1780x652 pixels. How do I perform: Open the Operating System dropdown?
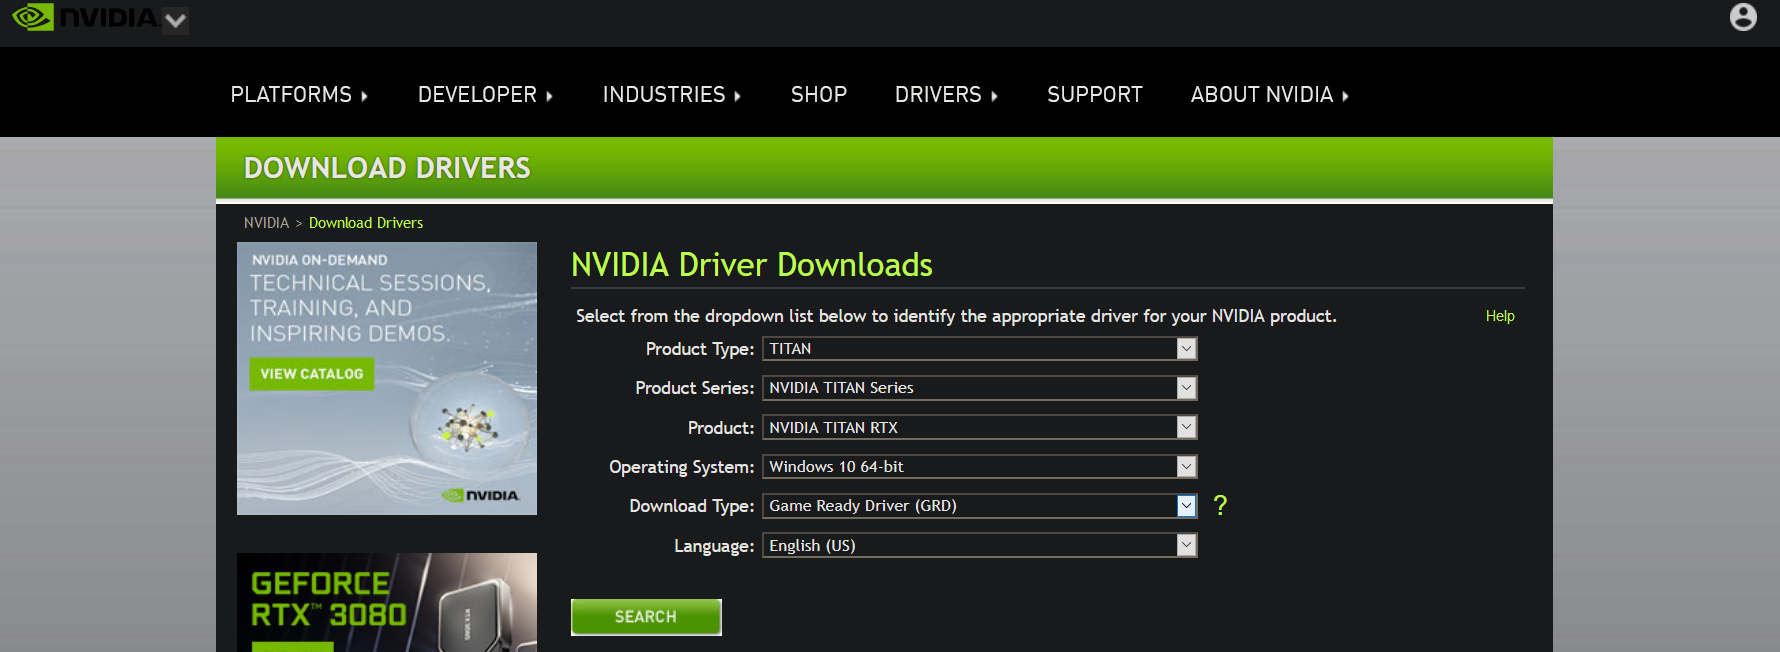(980, 467)
